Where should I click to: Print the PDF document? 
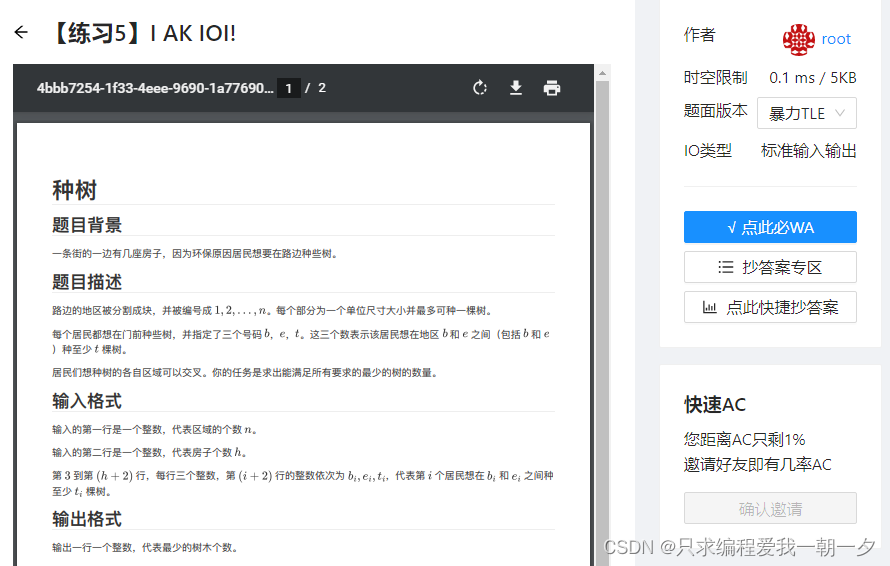coord(552,88)
